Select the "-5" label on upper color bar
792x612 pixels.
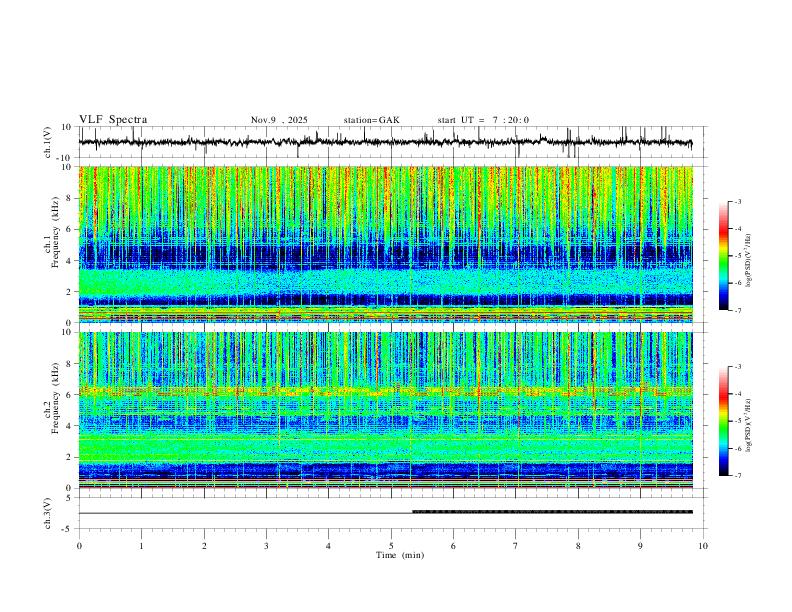[737, 256]
